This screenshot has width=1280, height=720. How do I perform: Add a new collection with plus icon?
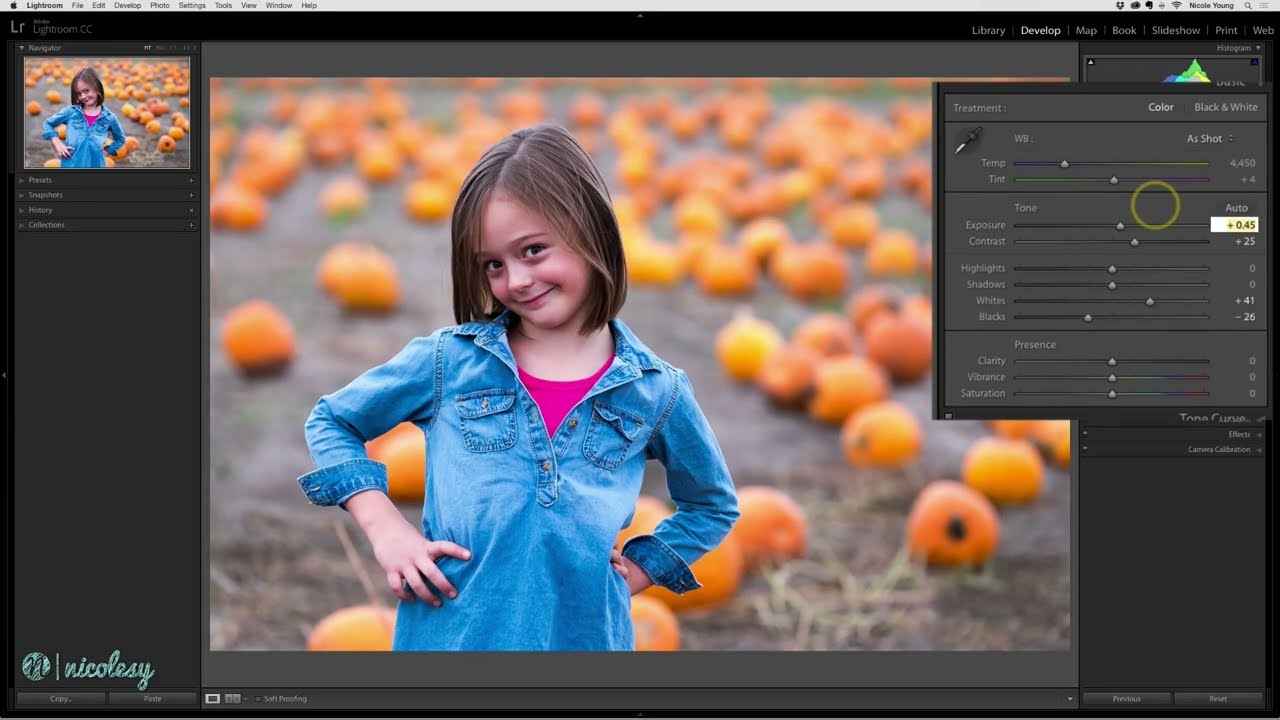tap(191, 225)
